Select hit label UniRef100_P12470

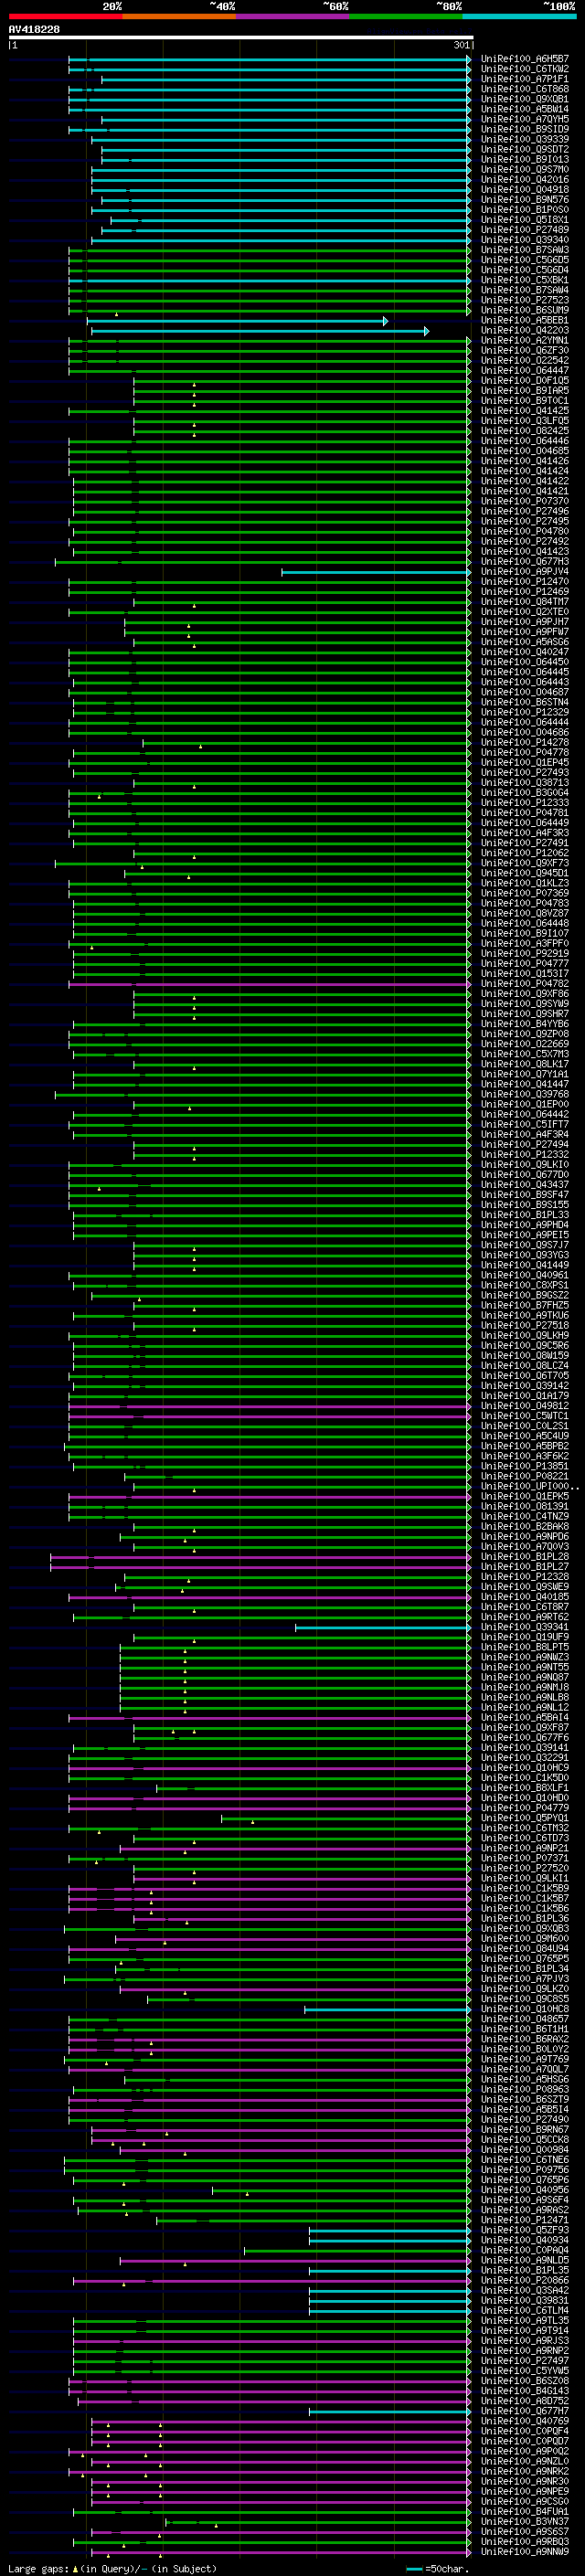point(525,581)
